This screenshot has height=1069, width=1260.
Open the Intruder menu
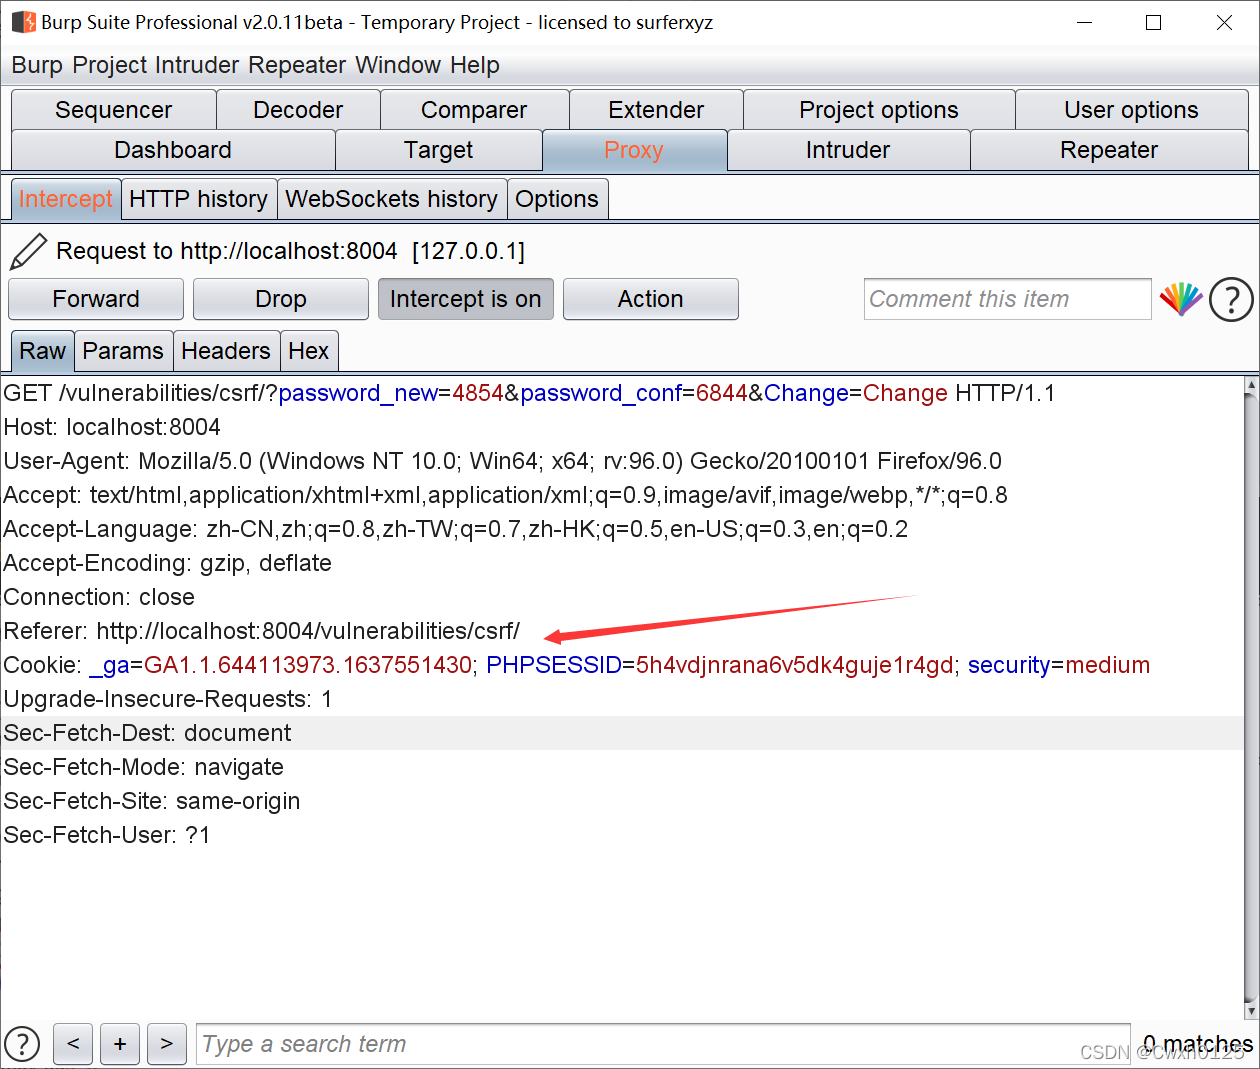(197, 65)
